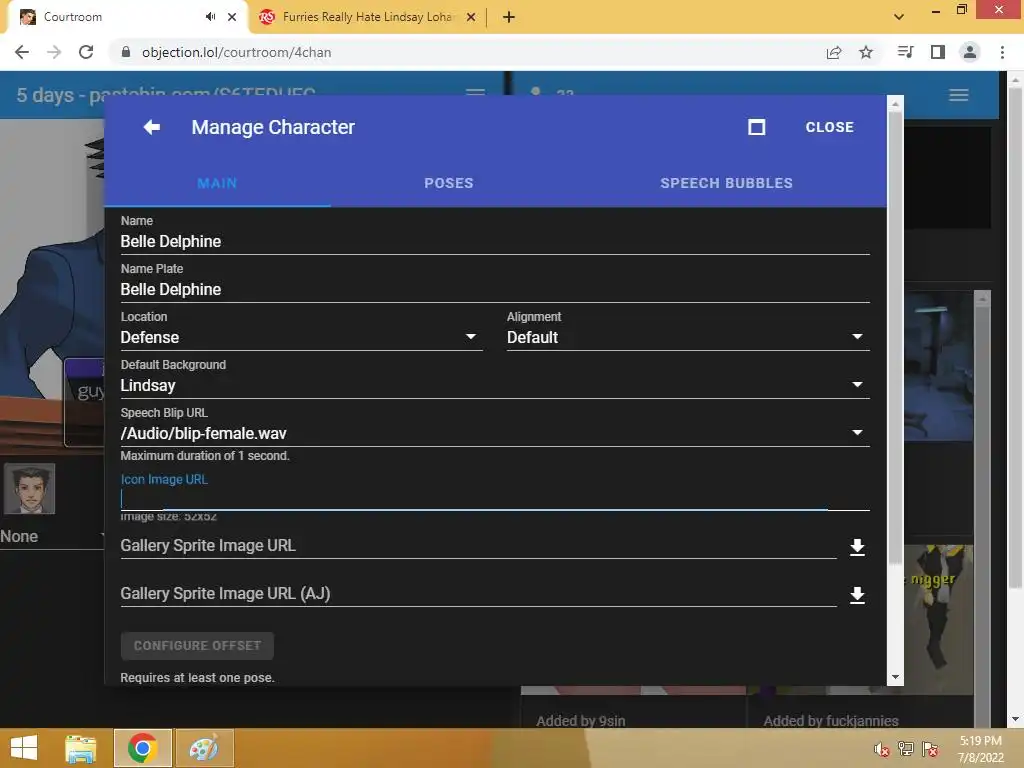
Task: Open courtroom hamburger menu on right
Action: [959, 95]
